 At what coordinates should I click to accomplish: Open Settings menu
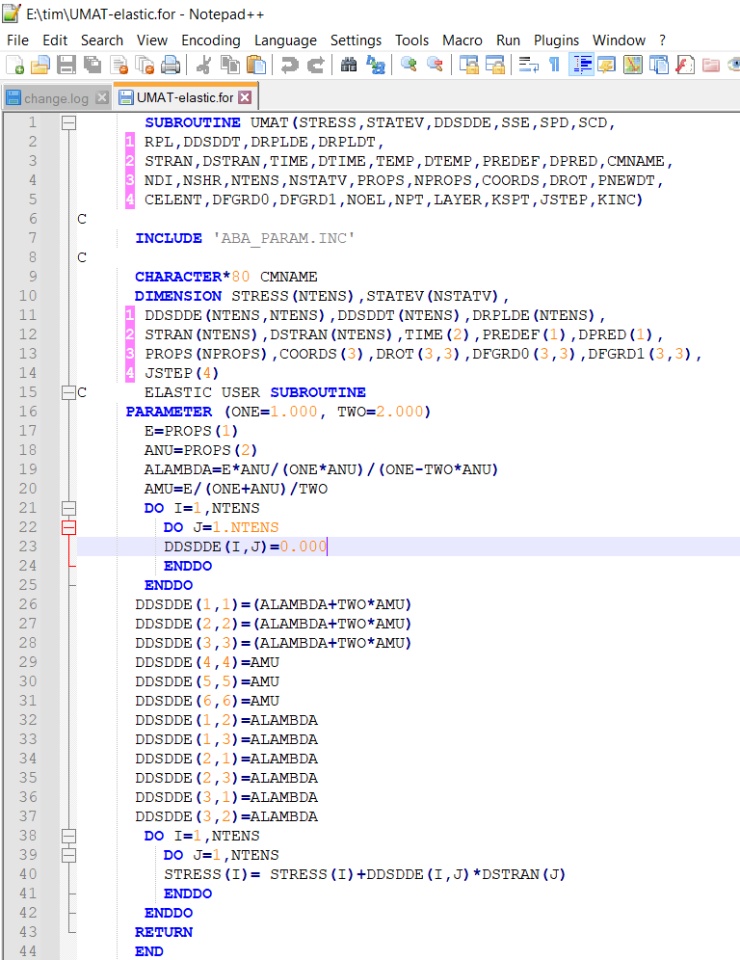tap(356, 40)
